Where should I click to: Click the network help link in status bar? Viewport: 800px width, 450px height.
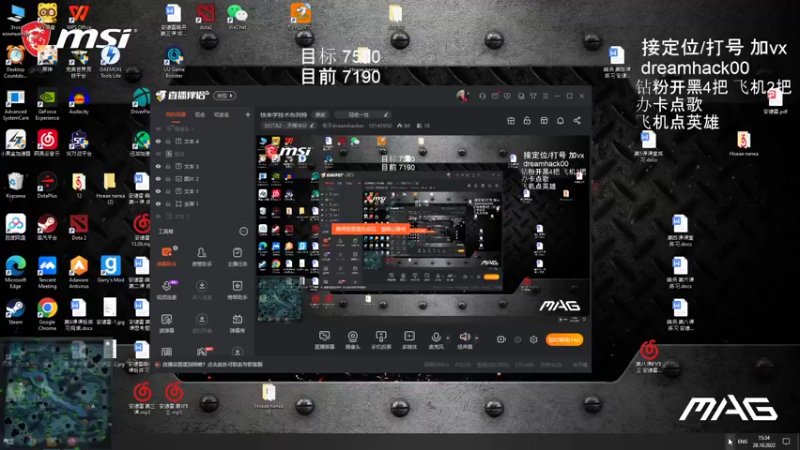pos(212,364)
